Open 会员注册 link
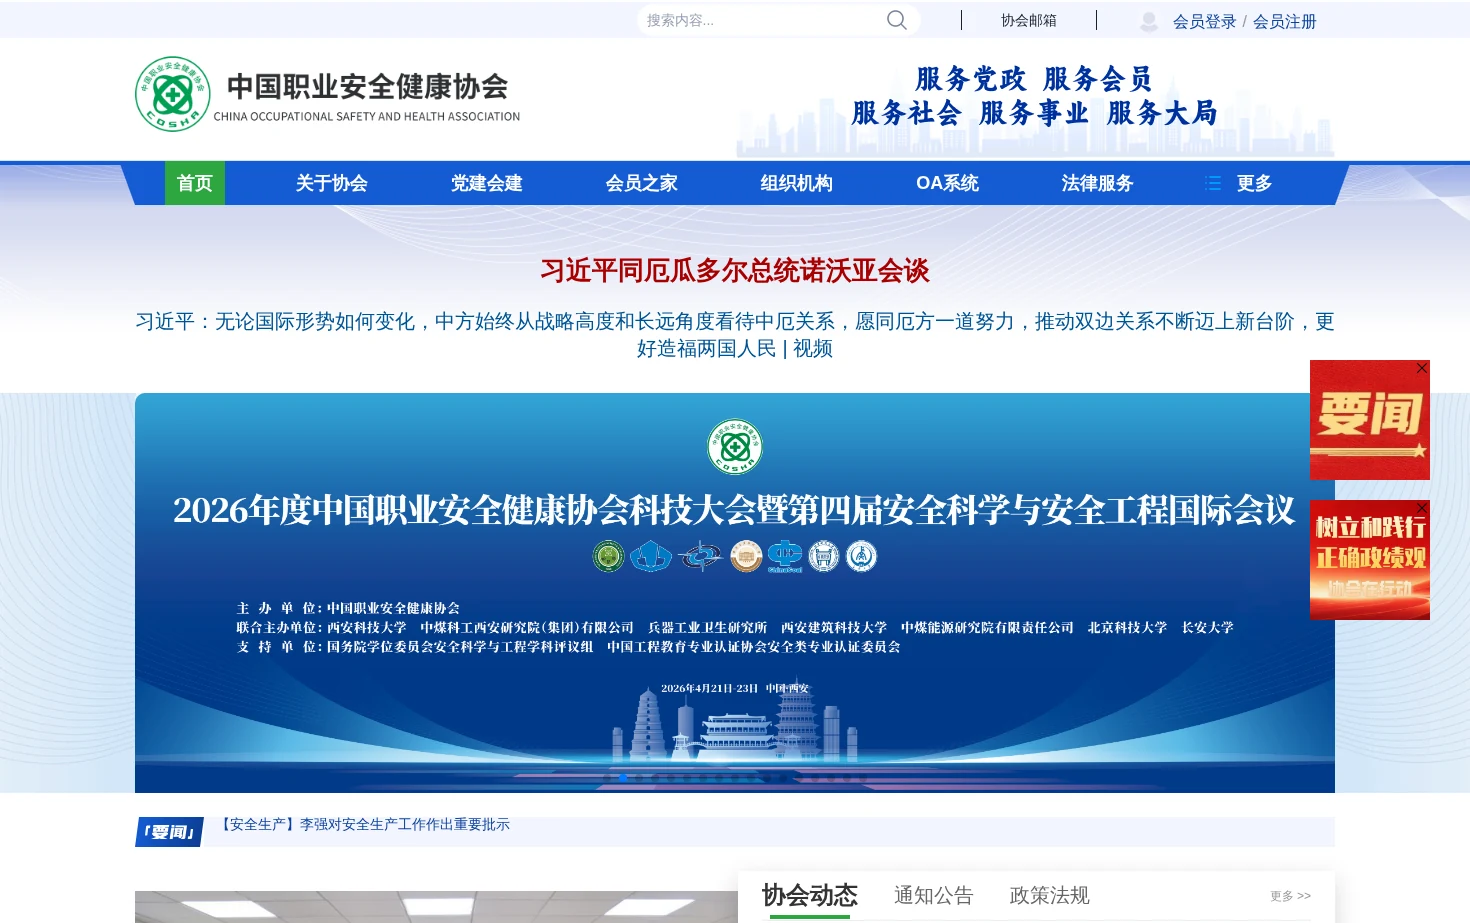This screenshot has width=1470, height=923. (1284, 21)
